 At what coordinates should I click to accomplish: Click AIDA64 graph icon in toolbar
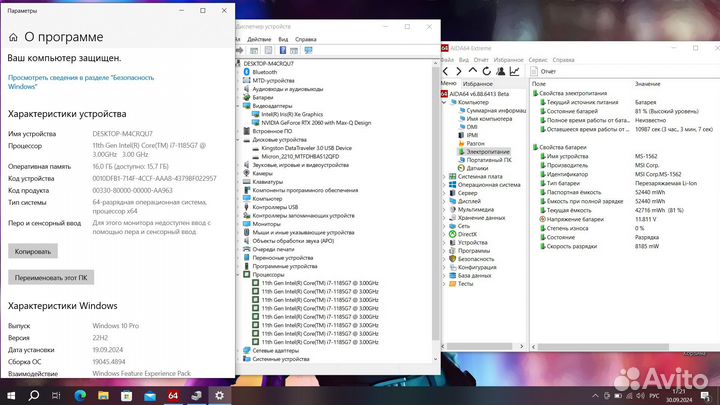click(514, 71)
